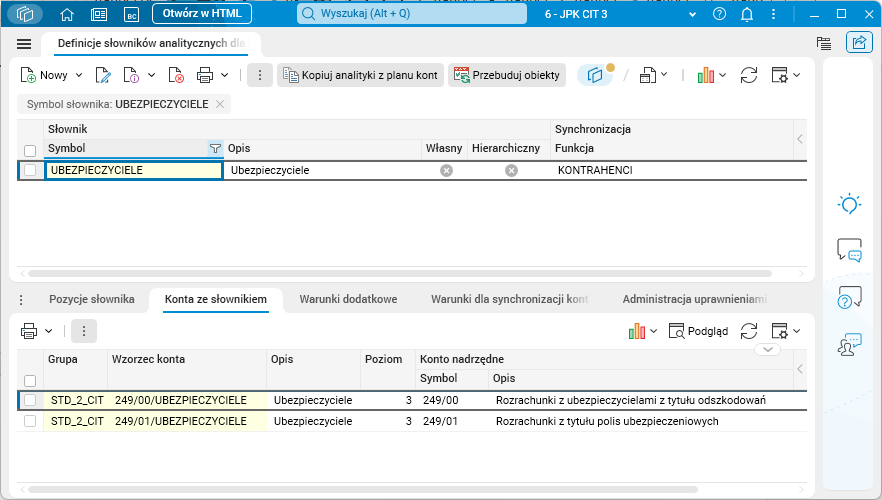Collapse the upper grid side panel arrow
The width and height of the screenshot is (882, 500).
click(x=800, y=139)
